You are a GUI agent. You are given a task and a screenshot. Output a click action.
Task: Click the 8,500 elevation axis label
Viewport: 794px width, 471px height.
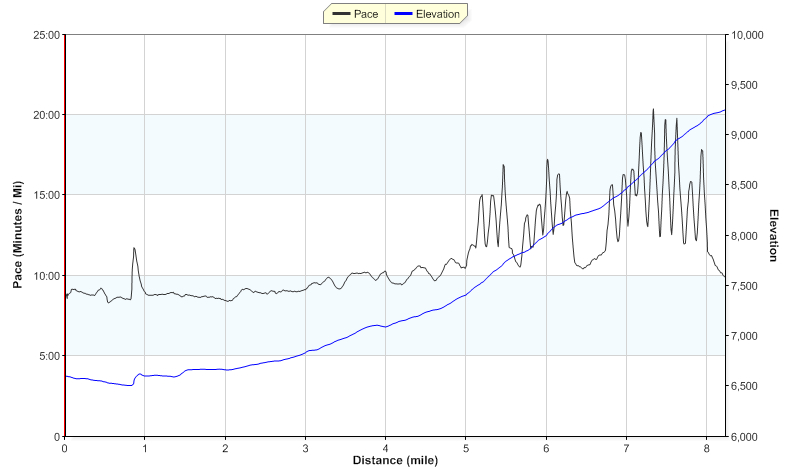click(744, 185)
